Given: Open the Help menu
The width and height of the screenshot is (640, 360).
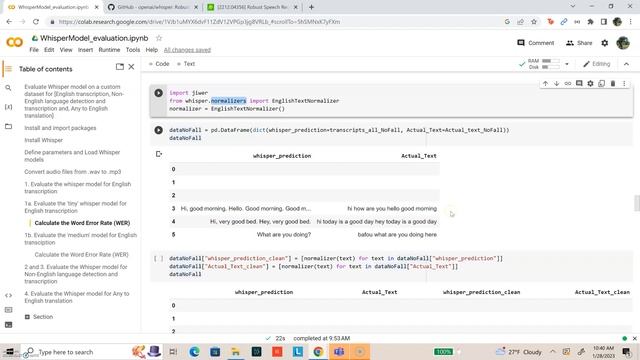Looking at the screenshot, I should pos(151,50).
